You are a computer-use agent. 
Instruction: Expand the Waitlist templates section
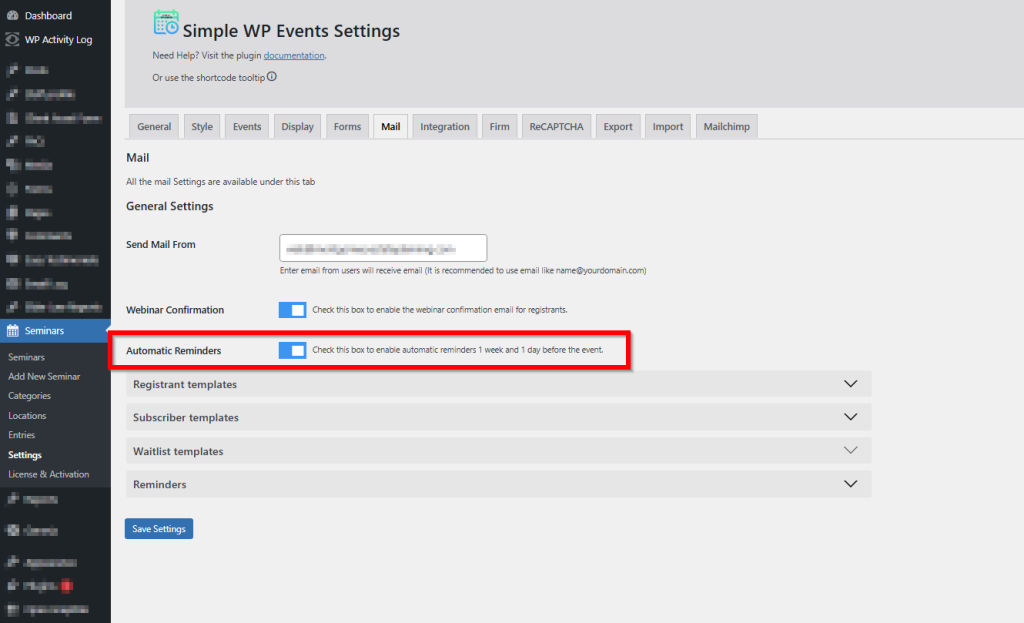point(498,451)
